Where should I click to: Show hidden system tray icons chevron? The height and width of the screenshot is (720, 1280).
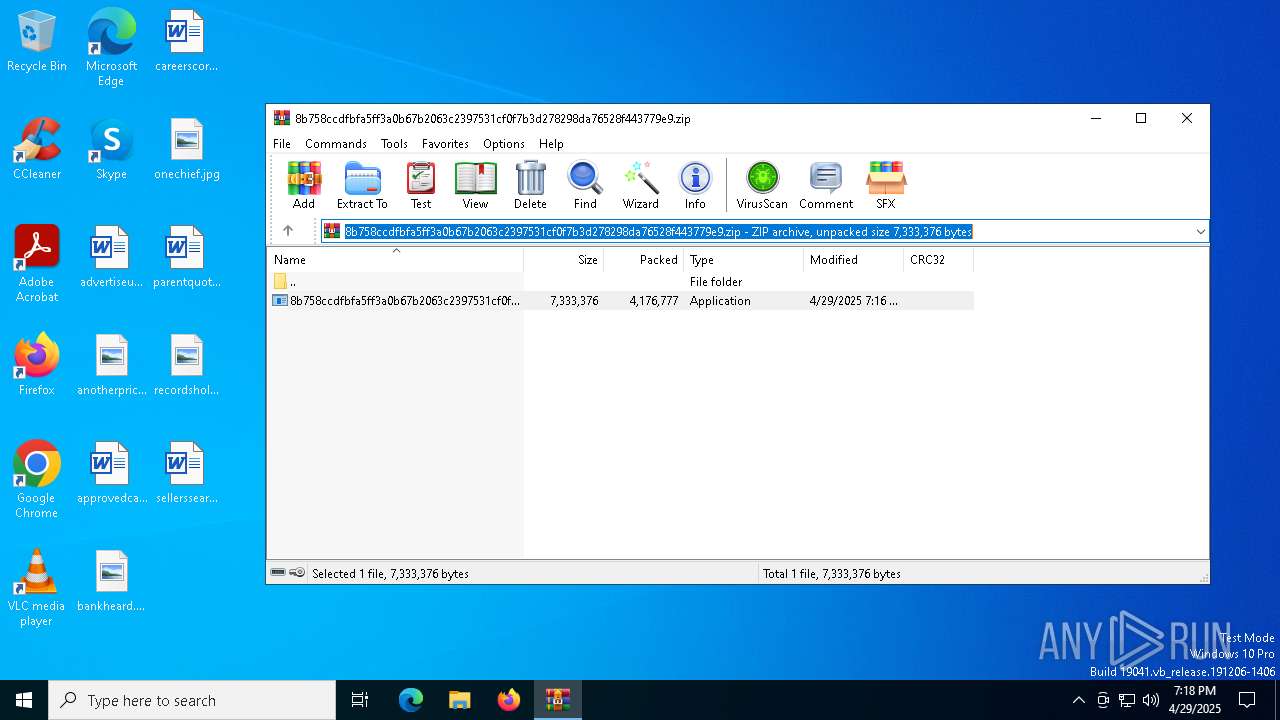point(1078,700)
